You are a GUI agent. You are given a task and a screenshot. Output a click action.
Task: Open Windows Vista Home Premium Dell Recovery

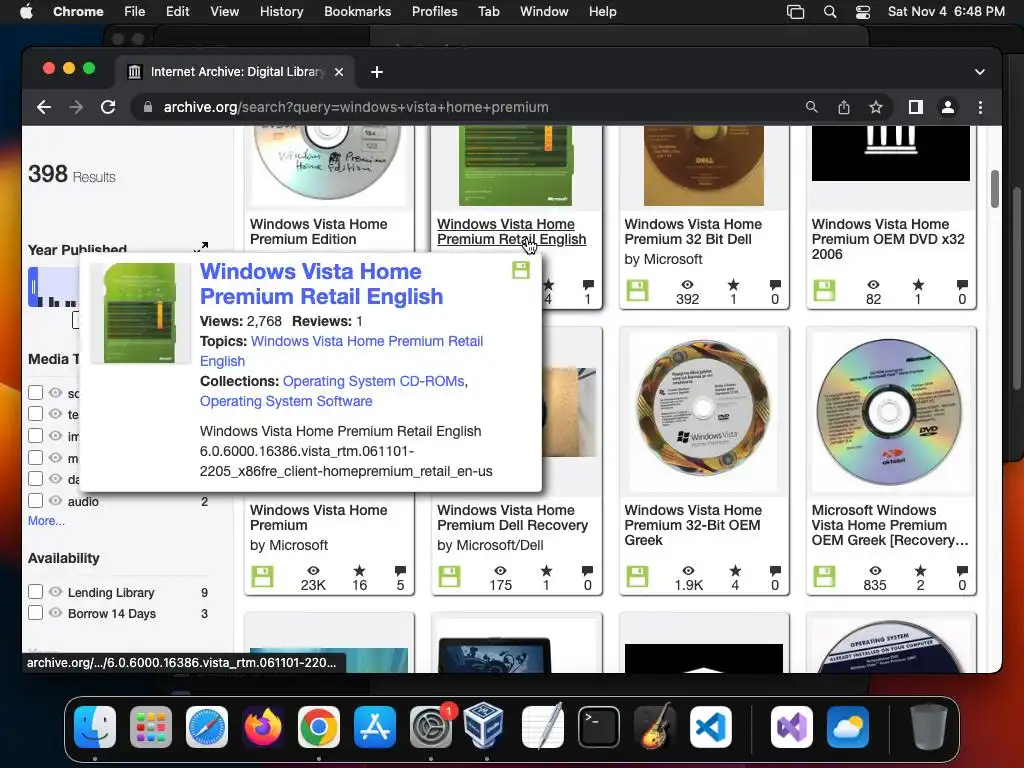[512, 517]
